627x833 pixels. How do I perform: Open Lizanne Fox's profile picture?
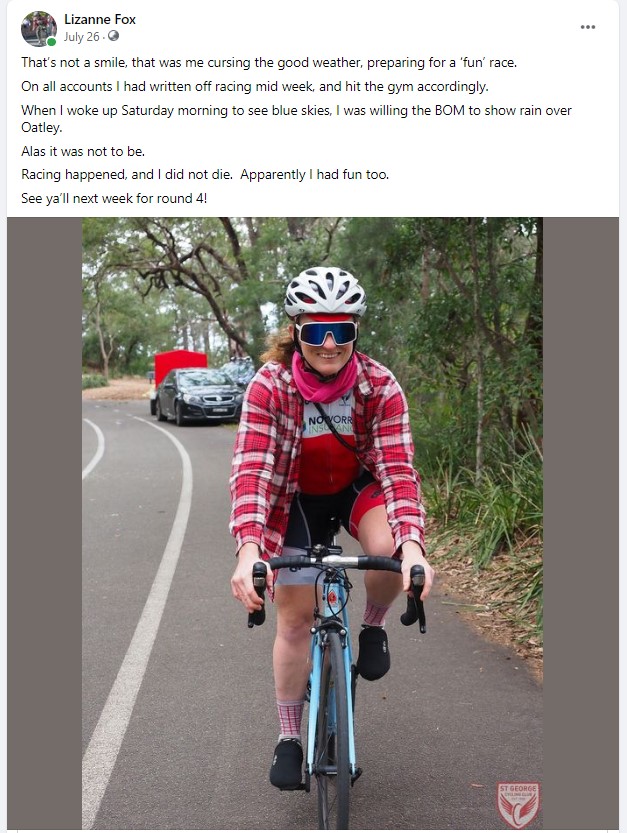coord(38,28)
